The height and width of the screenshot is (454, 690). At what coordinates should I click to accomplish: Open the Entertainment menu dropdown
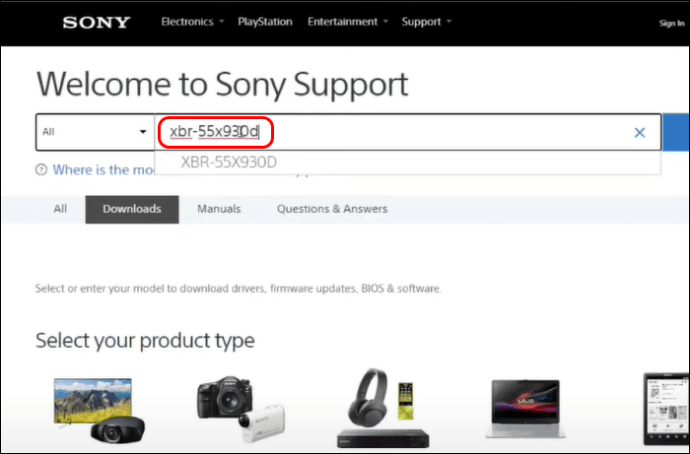pos(347,22)
